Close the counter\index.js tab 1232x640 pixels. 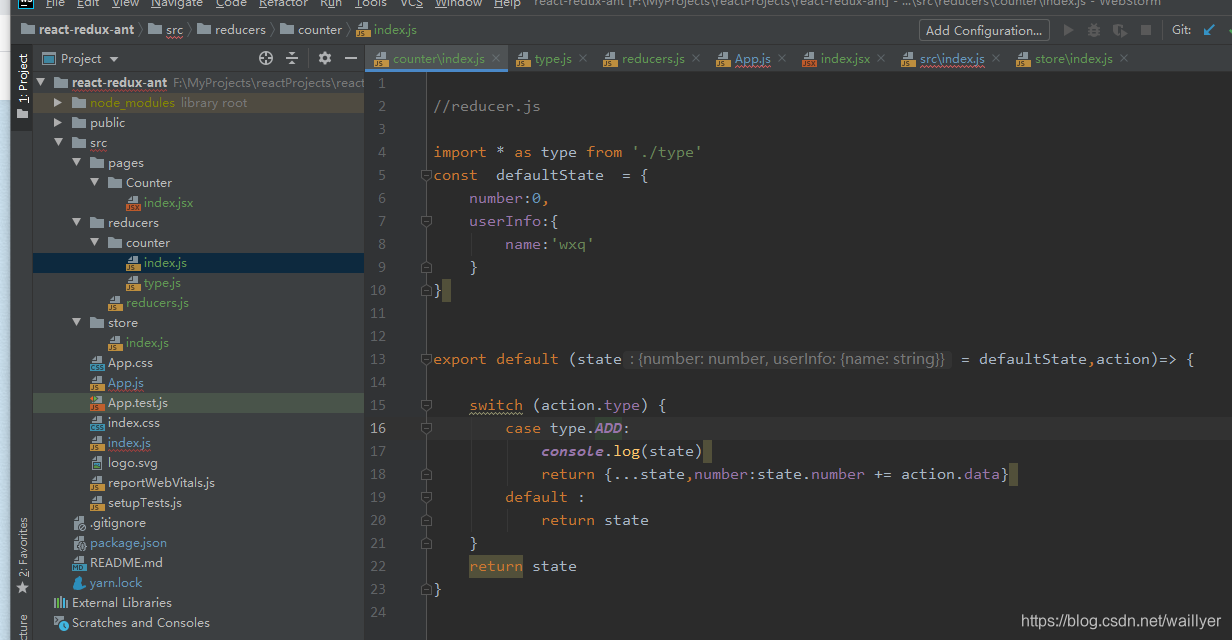tap(495, 59)
